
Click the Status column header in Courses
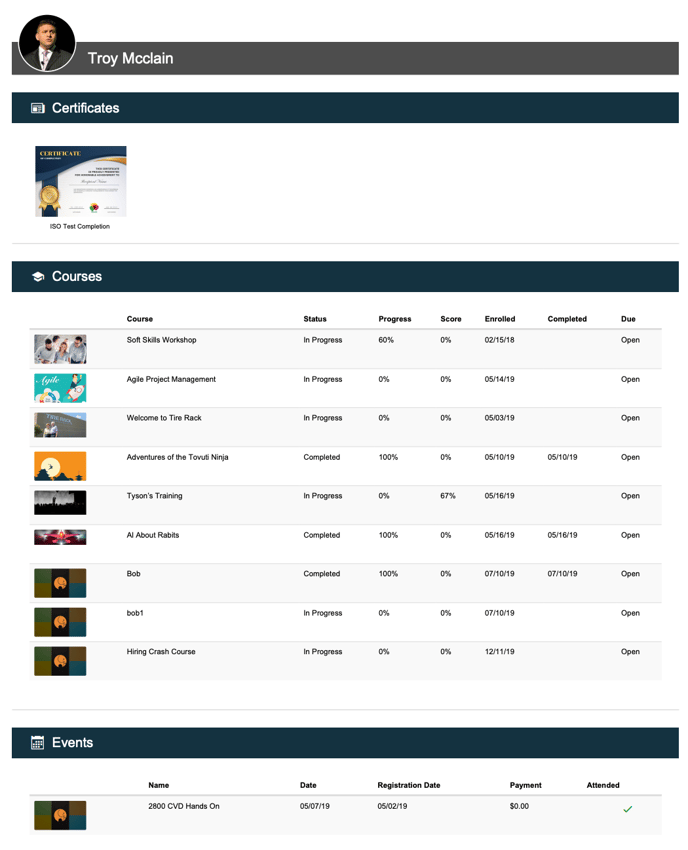tap(315, 319)
